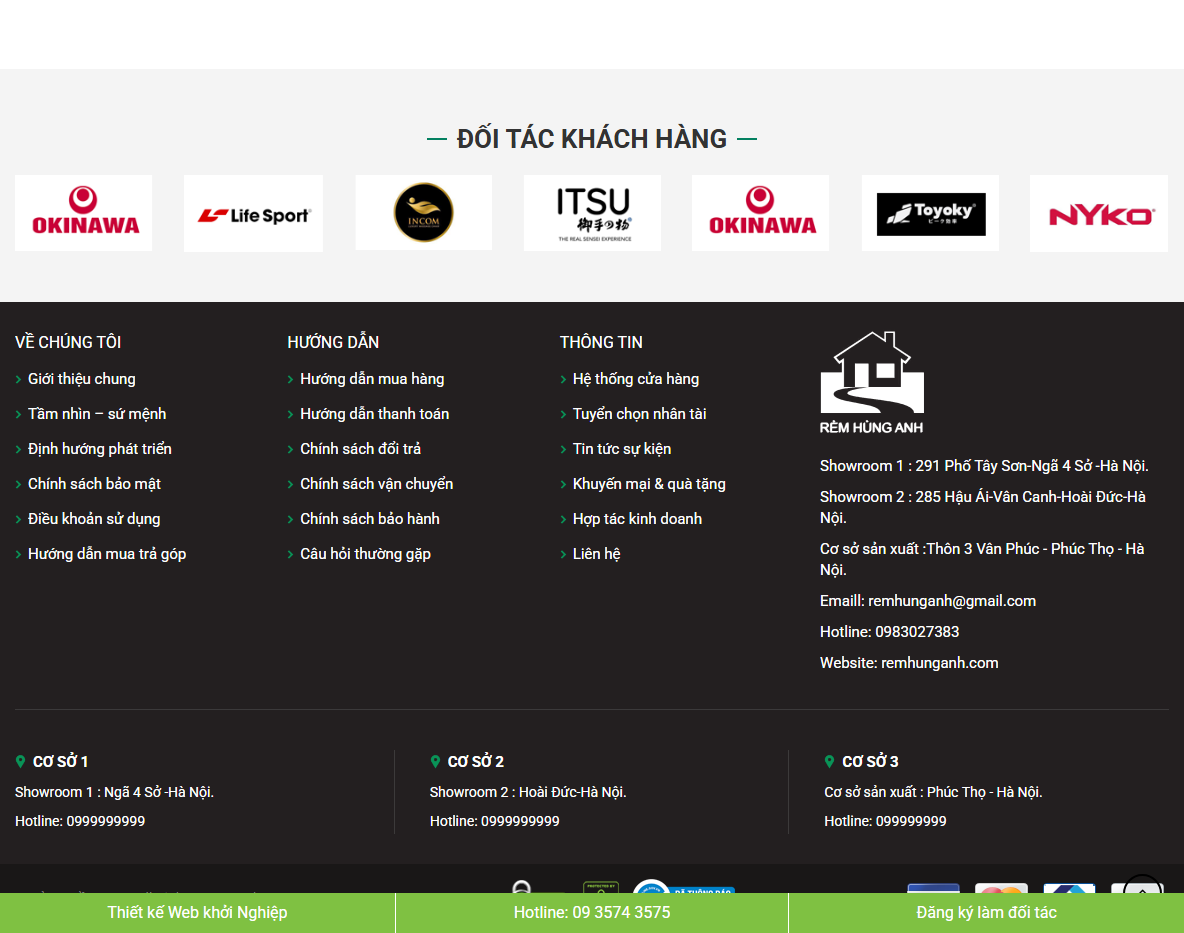Image resolution: width=1184 pixels, height=933 pixels.
Task: Select Đăng ký làm đối tác in green bar
Action: click(986, 912)
